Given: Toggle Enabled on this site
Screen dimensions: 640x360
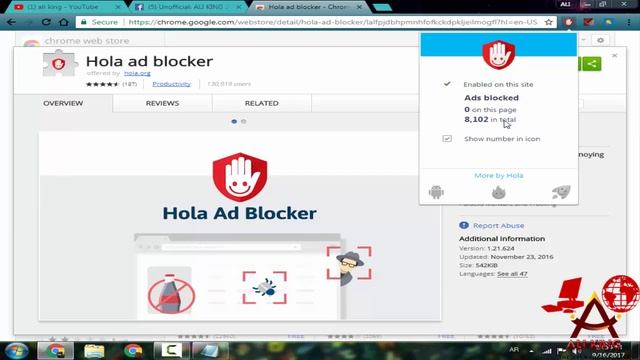Looking at the screenshot, I should point(489,84).
